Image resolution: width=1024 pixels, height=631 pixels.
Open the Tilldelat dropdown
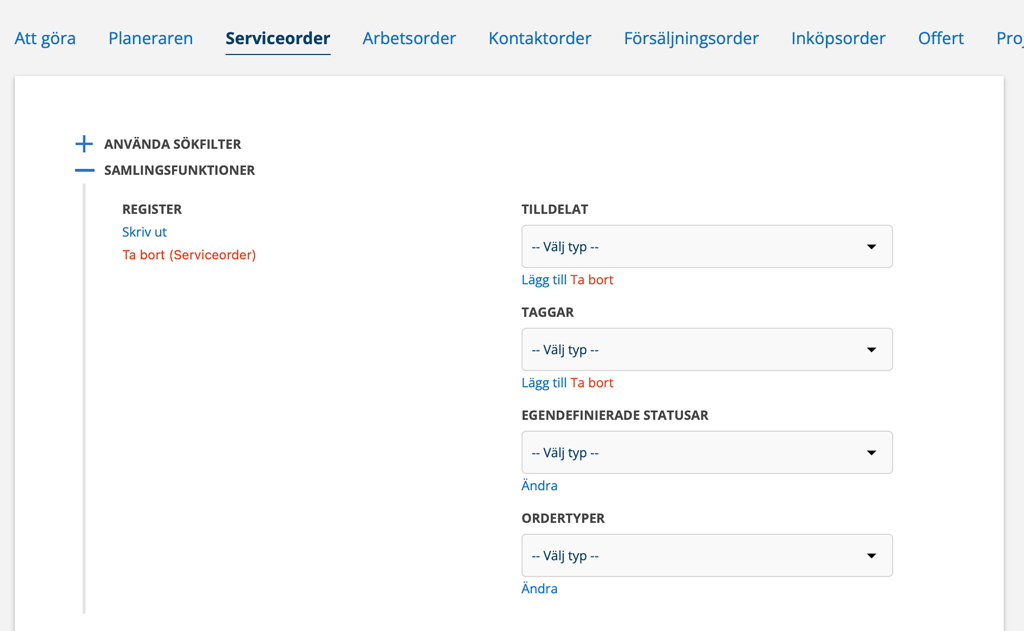[x=706, y=247]
